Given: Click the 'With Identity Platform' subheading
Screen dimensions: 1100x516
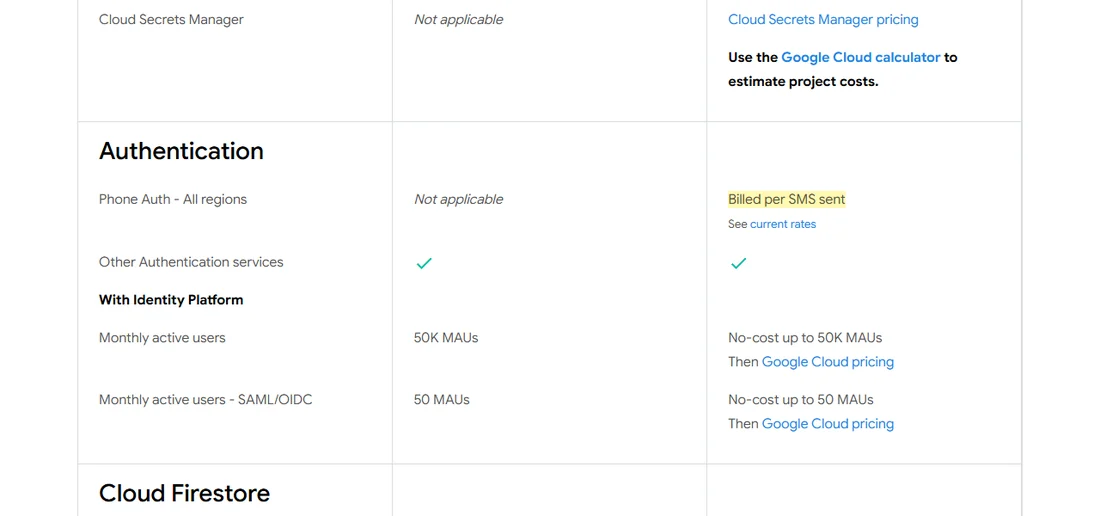Looking at the screenshot, I should coord(171,300).
